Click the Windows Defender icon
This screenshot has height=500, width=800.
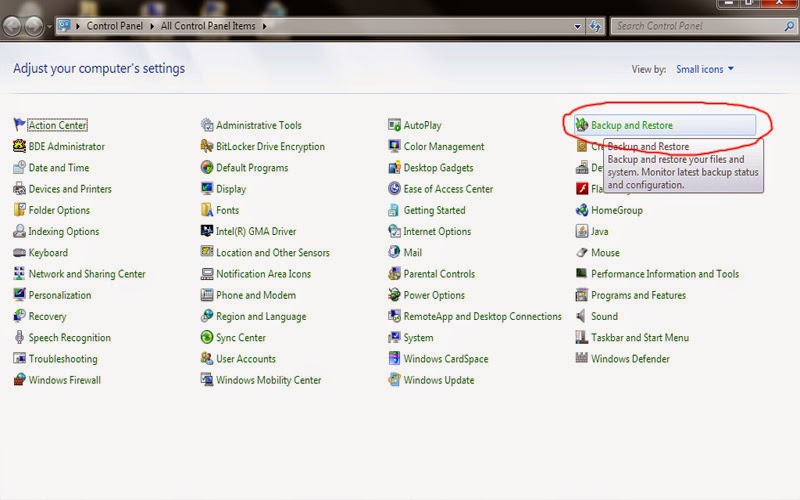tap(582, 359)
